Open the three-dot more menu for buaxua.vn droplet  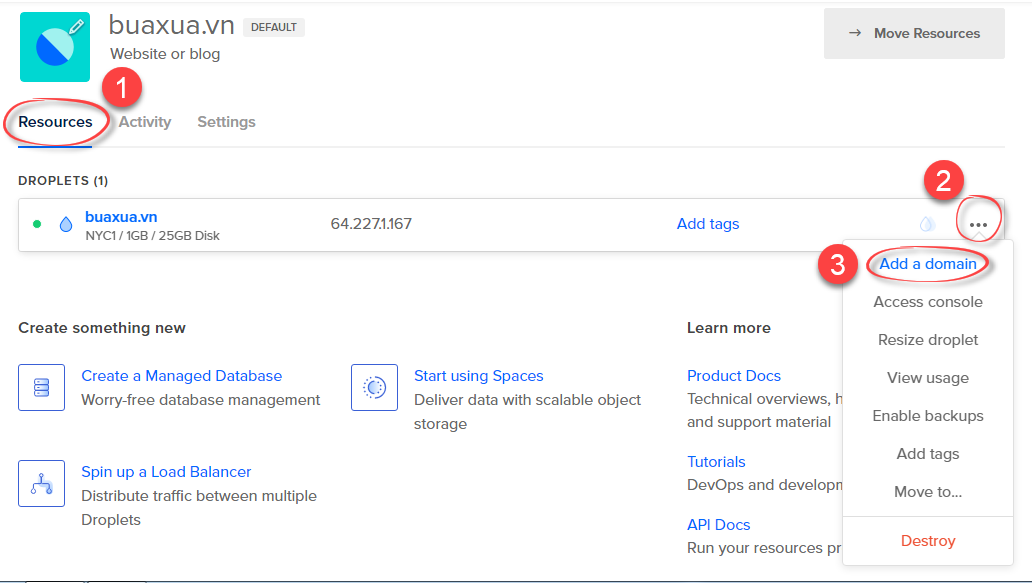tap(978, 225)
